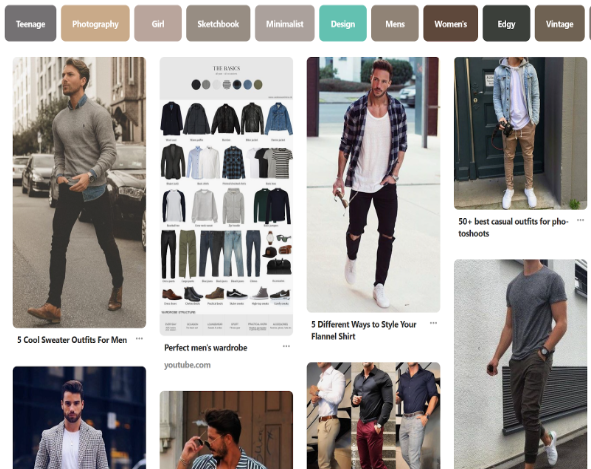The width and height of the screenshot is (591, 469).
Task: Select the Mens filter chip
Action: tap(395, 23)
